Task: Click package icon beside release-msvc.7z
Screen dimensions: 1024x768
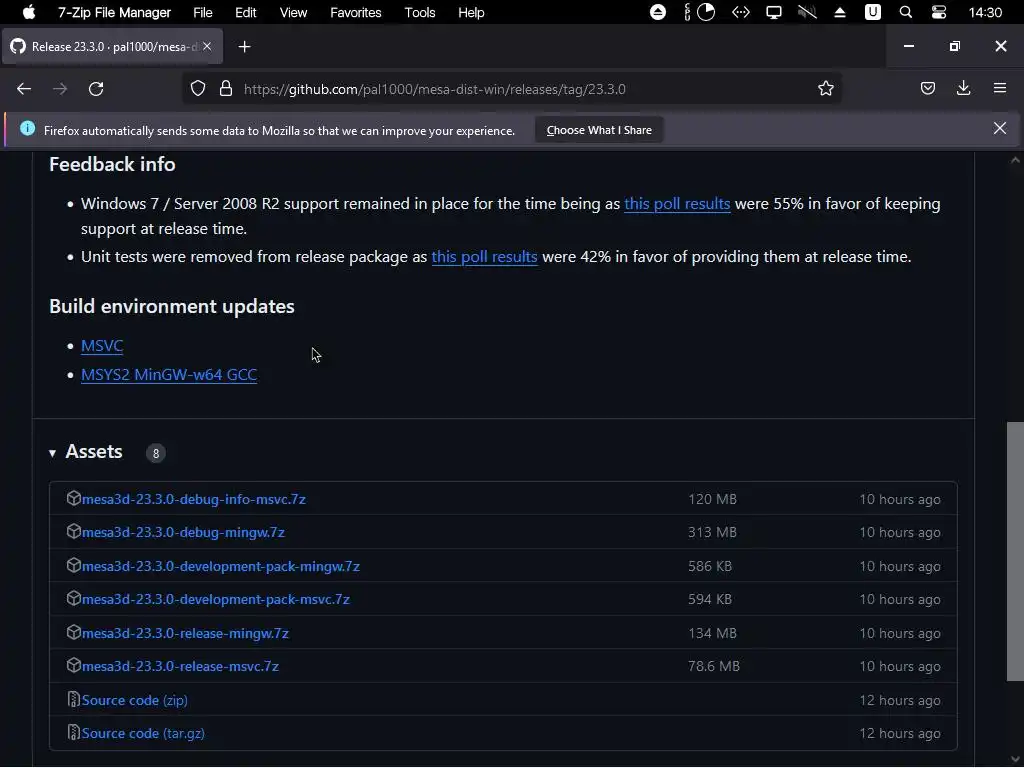Action: (73, 665)
